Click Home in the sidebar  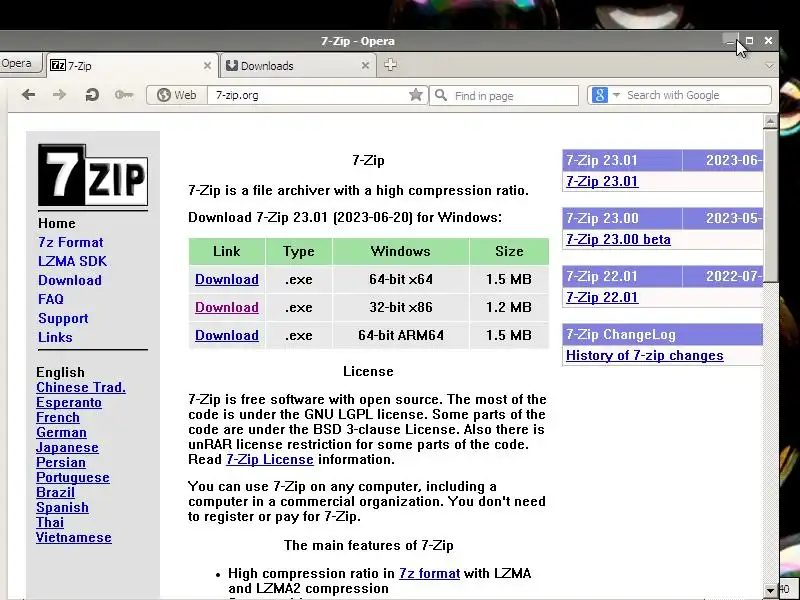point(57,223)
